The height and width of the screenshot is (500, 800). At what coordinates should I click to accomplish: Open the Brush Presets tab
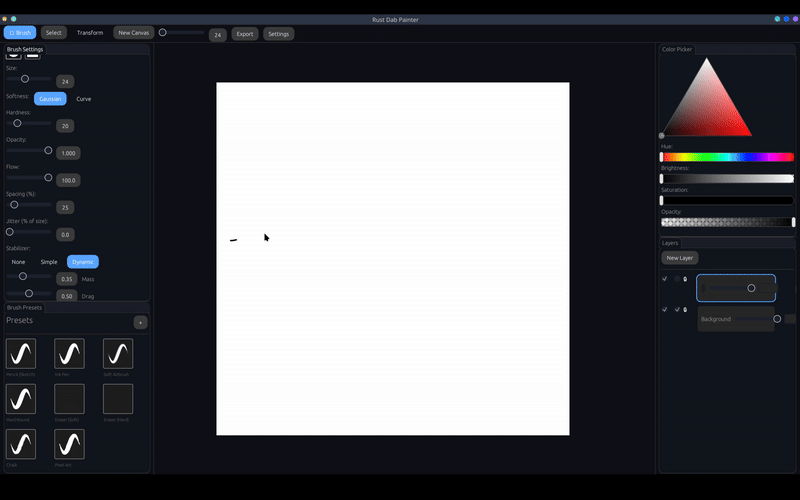[24, 308]
